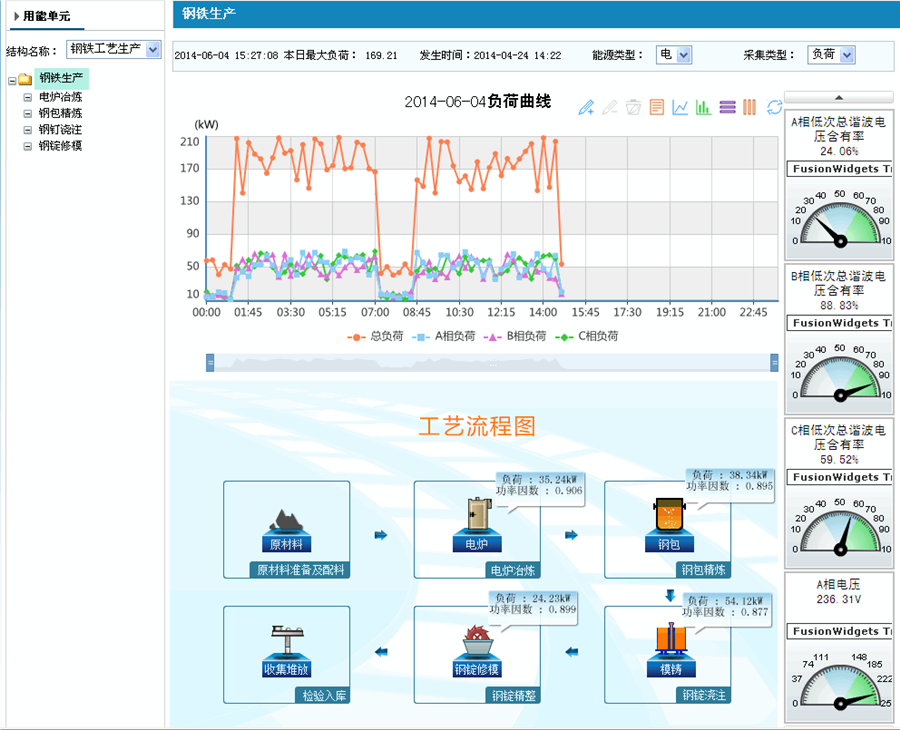Toggle C相负荷 series in legend
The width and height of the screenshot is (900, 730).
[587, 336]
